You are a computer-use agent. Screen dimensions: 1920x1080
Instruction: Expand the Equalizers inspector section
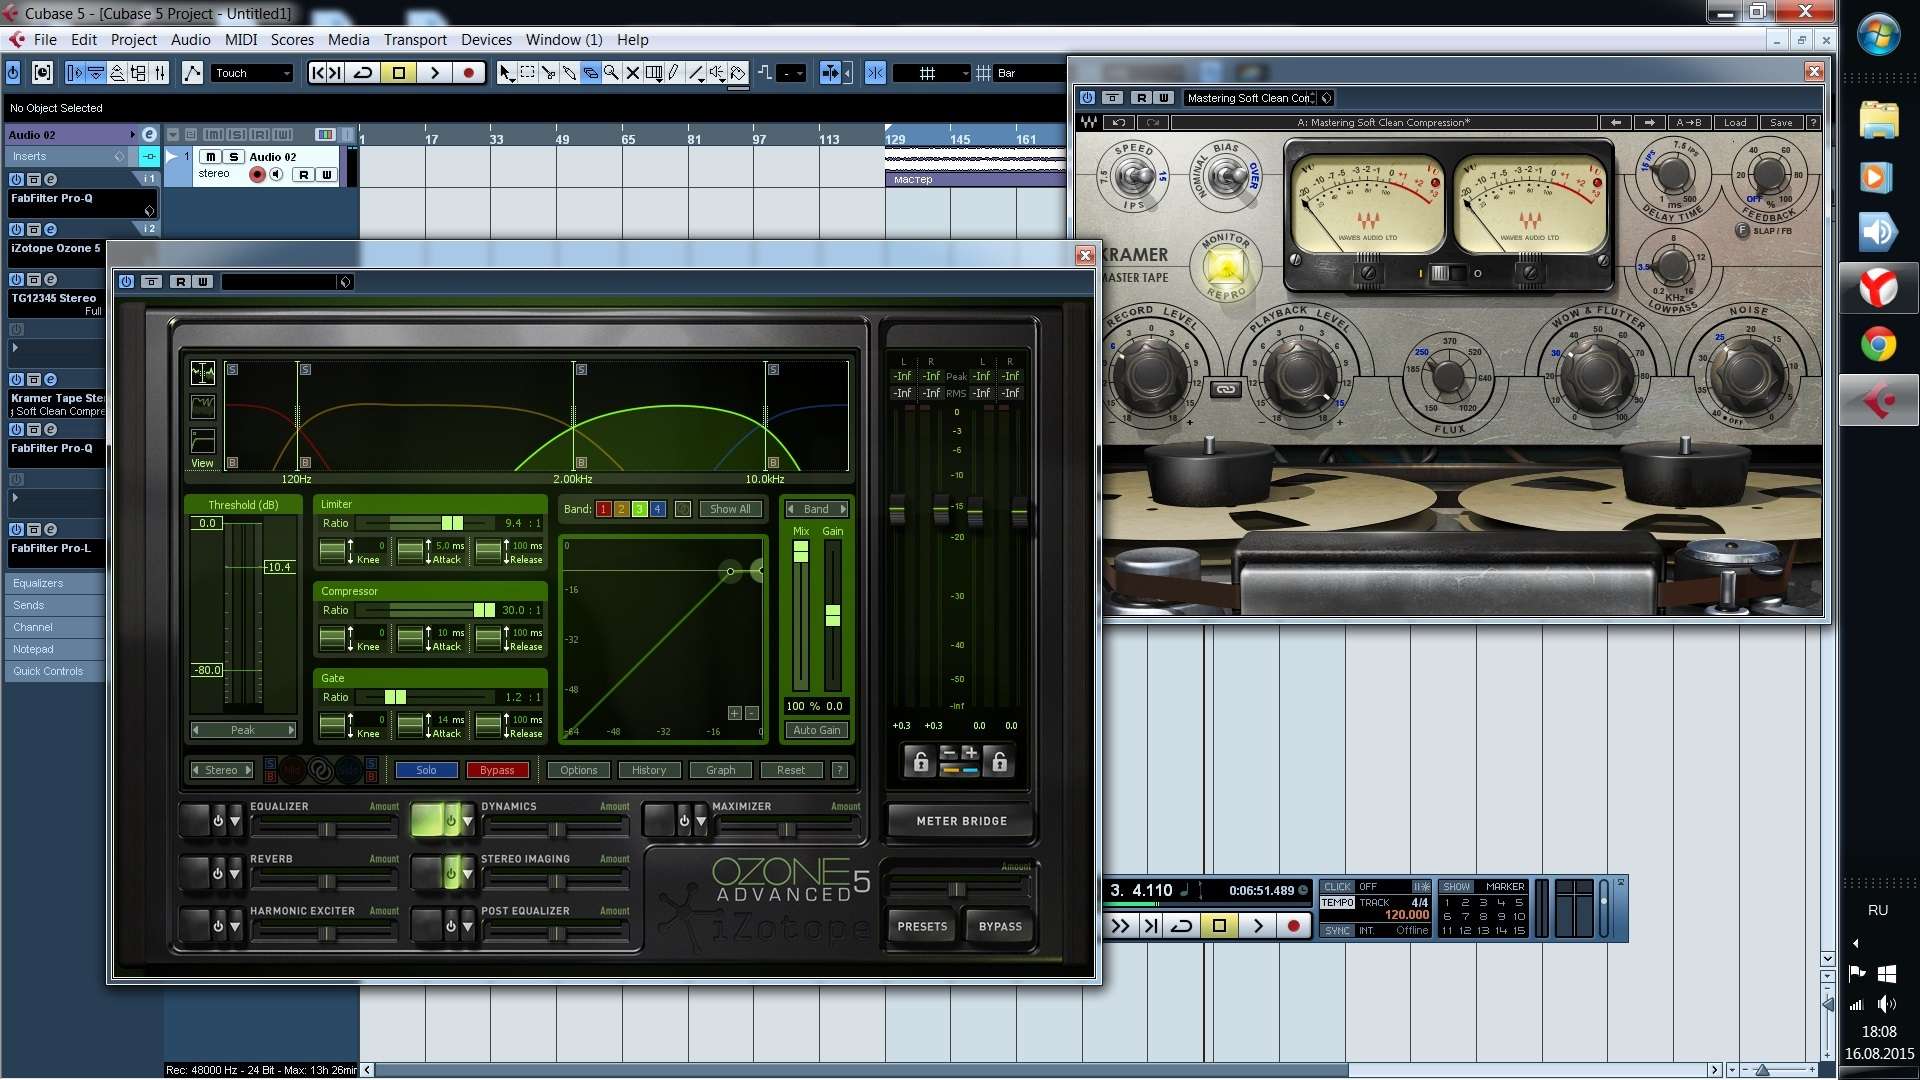point(55,583)
